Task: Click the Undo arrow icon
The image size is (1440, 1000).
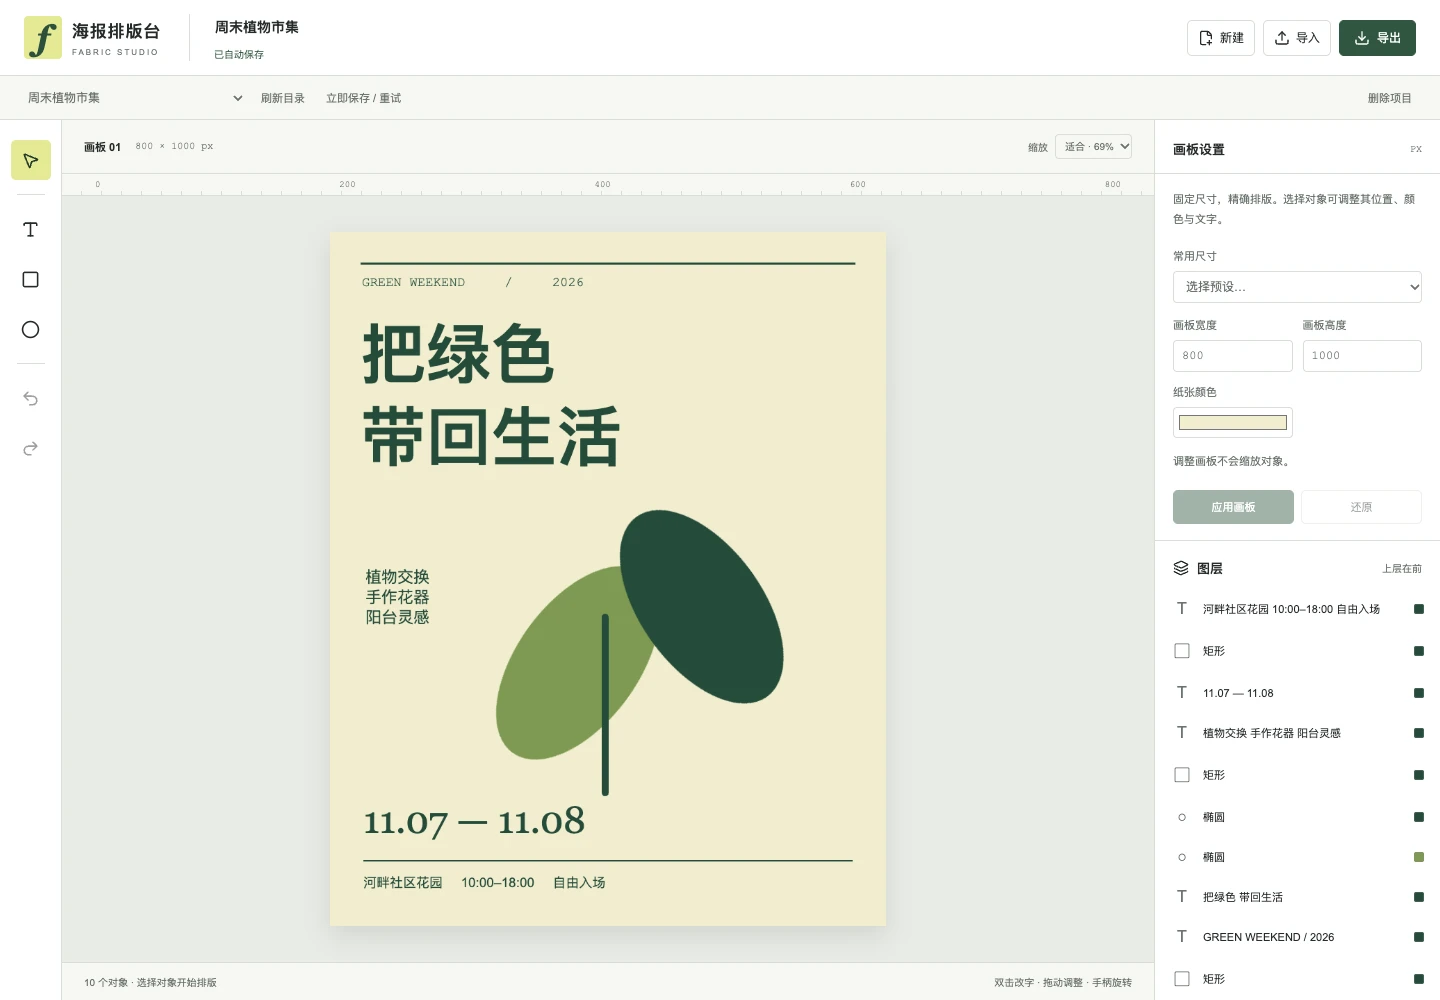Action: click(31, 399)
